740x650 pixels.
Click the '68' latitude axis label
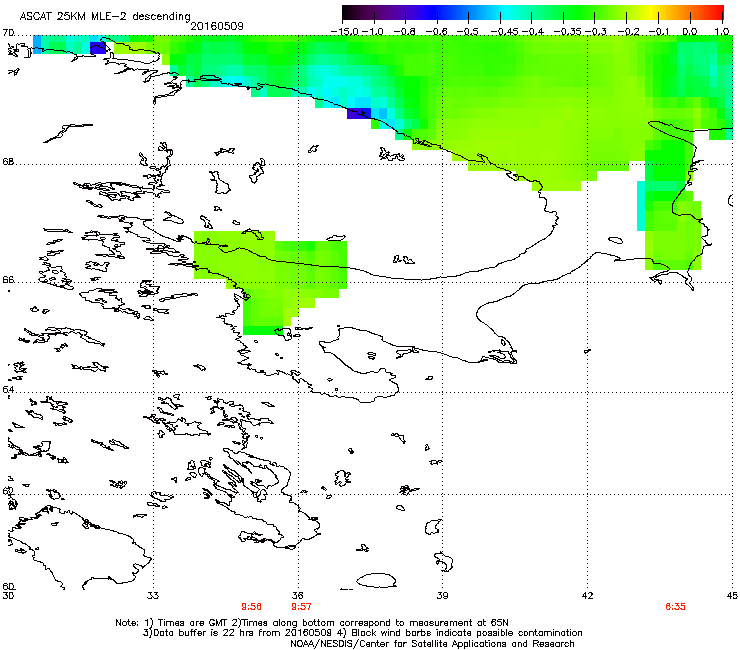point(8,162)
